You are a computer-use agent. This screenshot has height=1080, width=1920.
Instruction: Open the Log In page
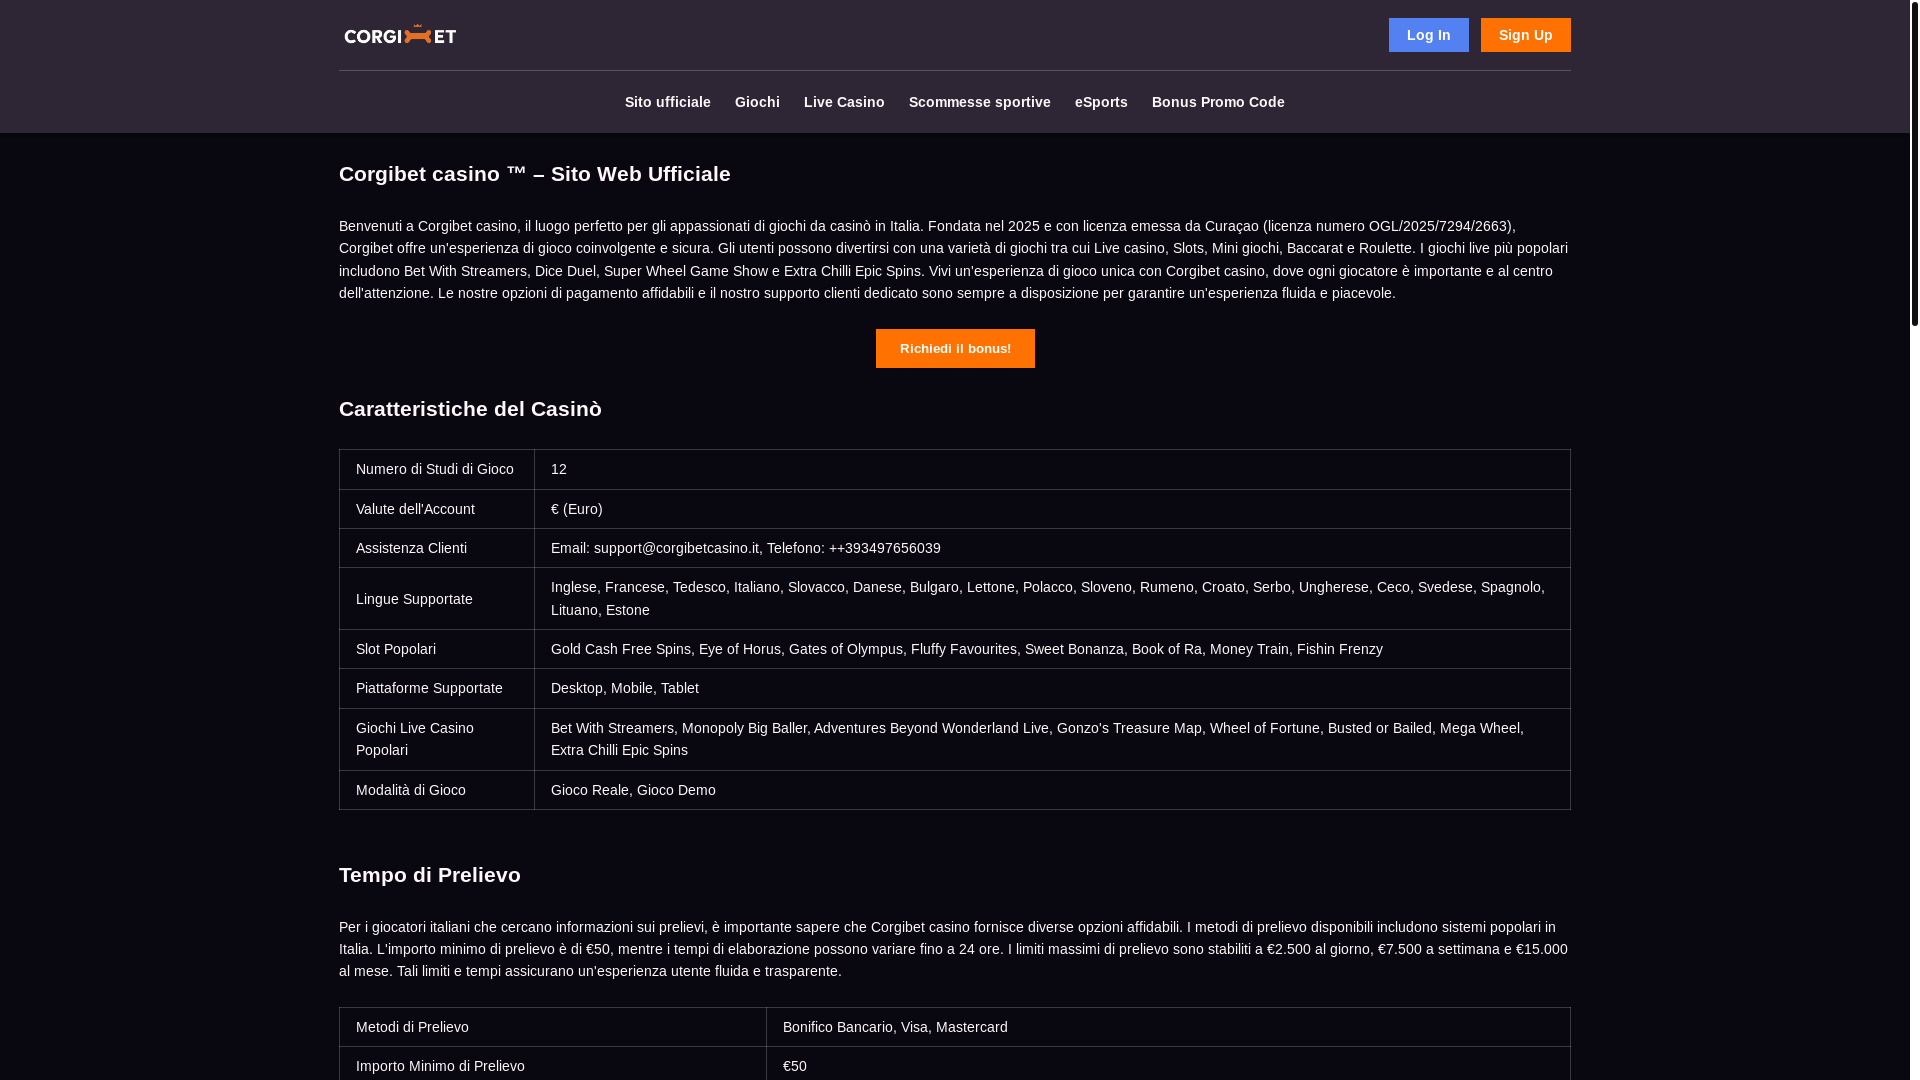click(x=1428, y=35)
